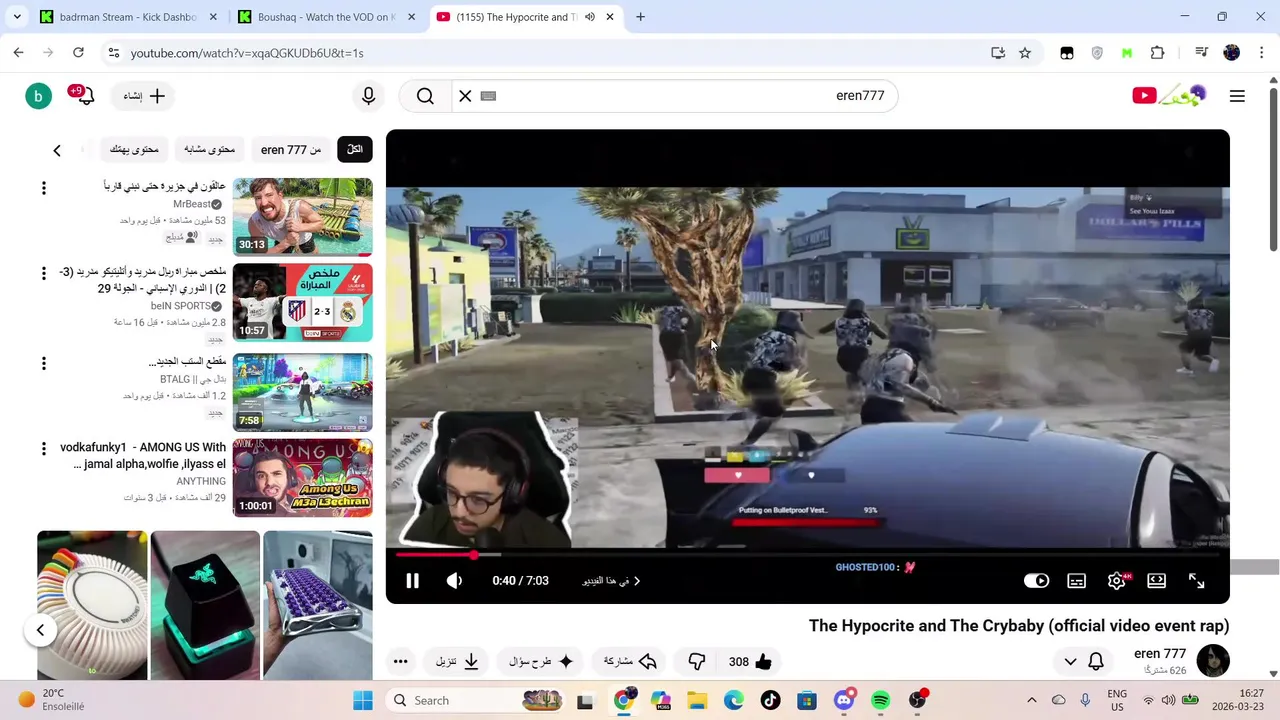The width and height of the screenshot is (1280, 720).
Task: Open the account avatar with letter b
Action: 38,96
